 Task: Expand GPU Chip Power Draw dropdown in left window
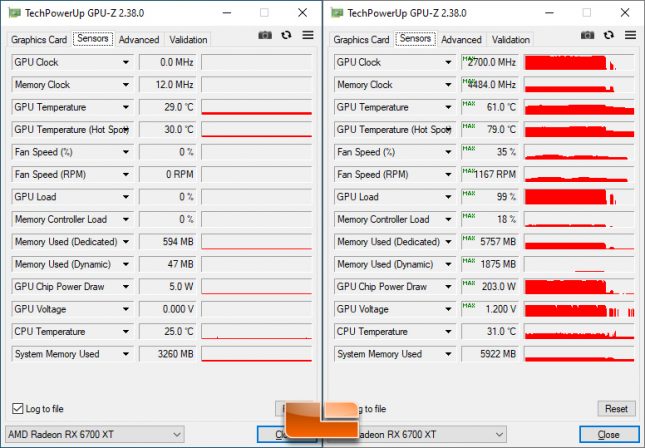pos(126,287)
